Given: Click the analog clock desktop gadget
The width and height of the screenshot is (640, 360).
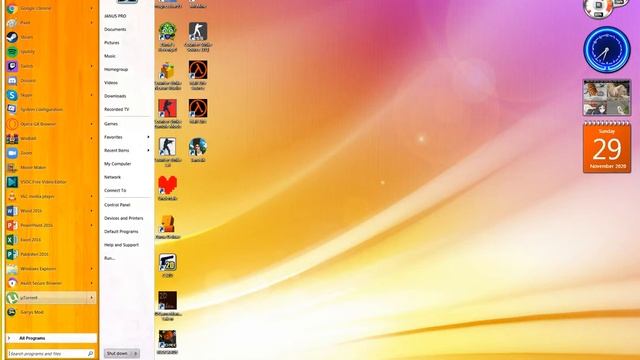Looking at the screenshot, I should (607, 50).
